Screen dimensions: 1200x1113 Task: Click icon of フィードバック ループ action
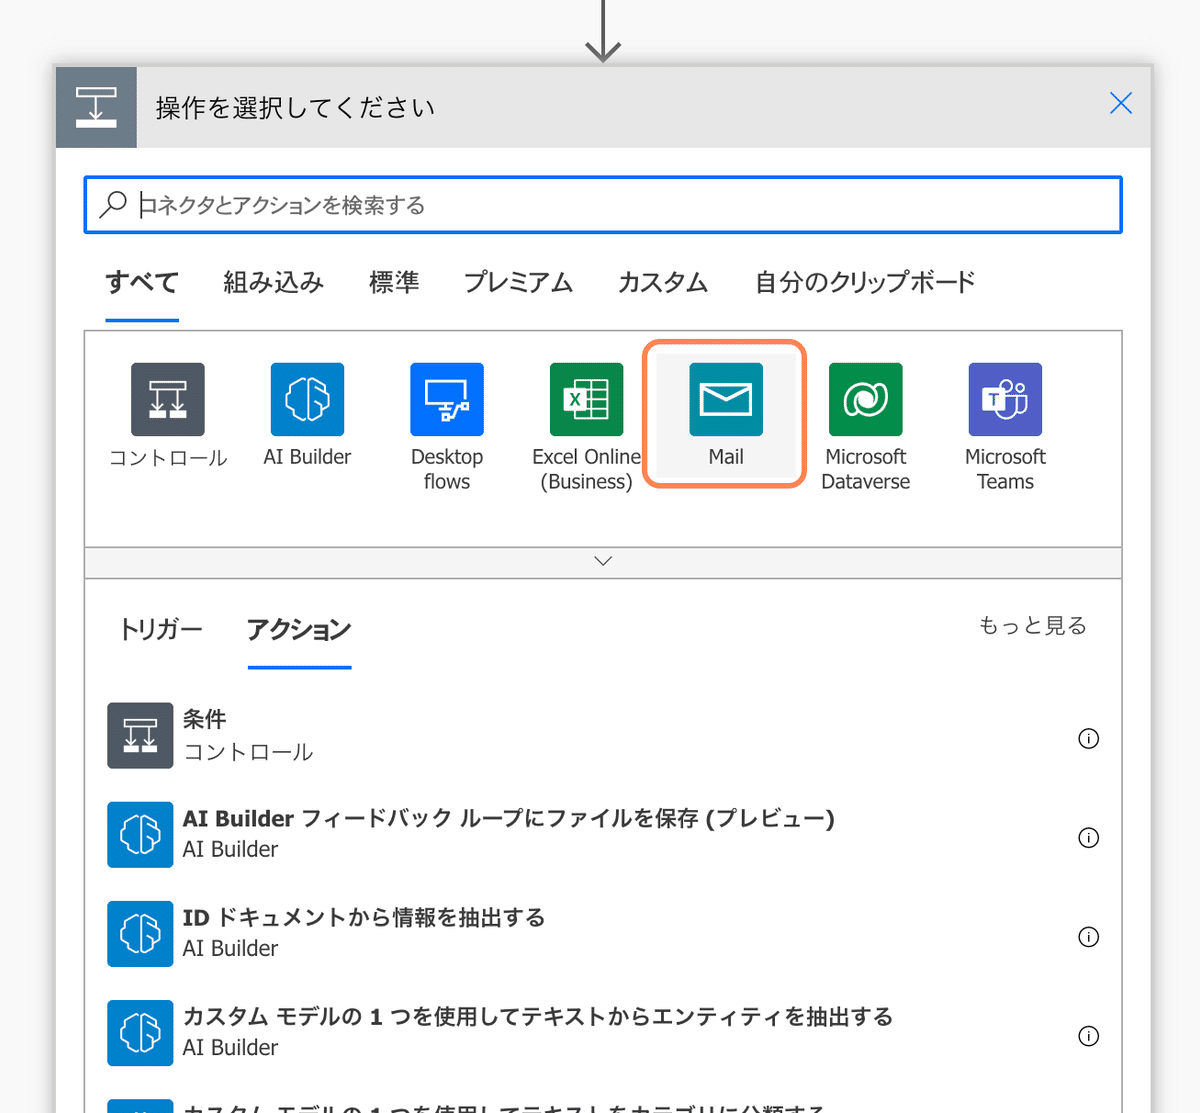click(x=140, y=834)
